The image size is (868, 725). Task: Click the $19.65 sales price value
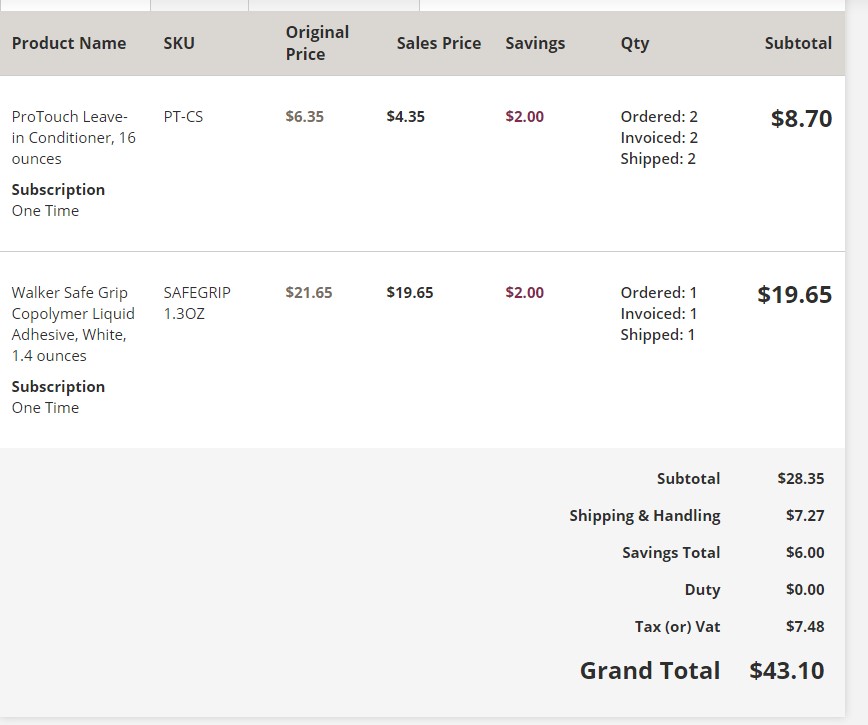(x=409, y=292)
